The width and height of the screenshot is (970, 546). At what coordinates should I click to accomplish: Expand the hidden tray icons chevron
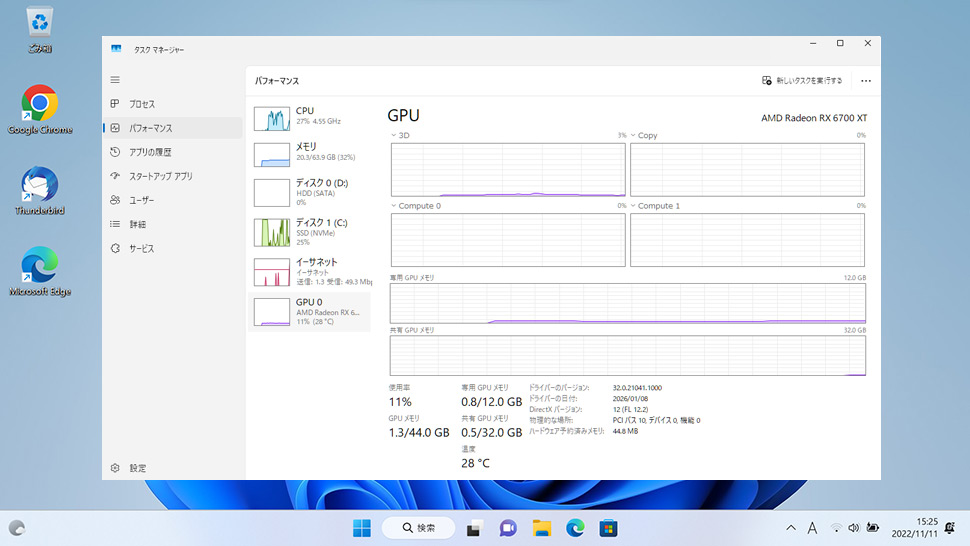pyautogui.click(x=791, y=528)
